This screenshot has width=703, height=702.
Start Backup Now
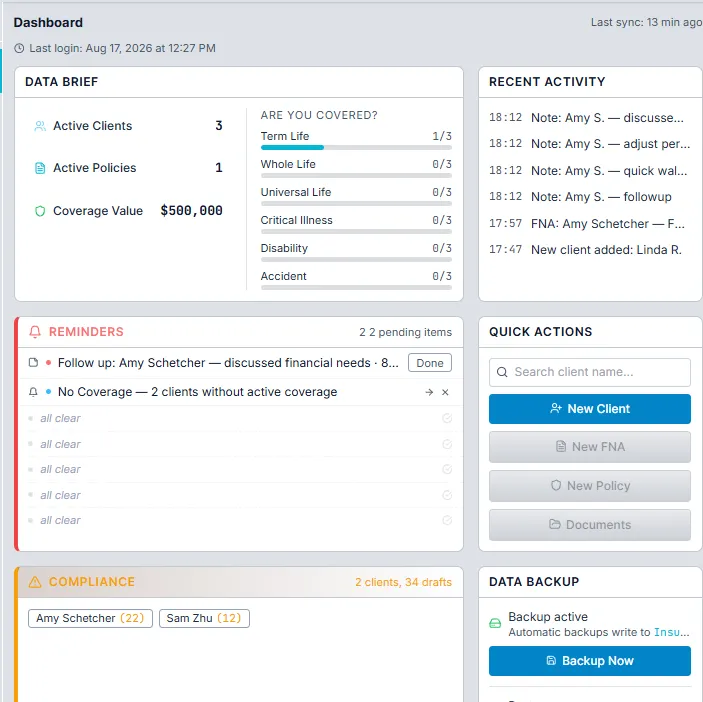click(x=590, y=661)
